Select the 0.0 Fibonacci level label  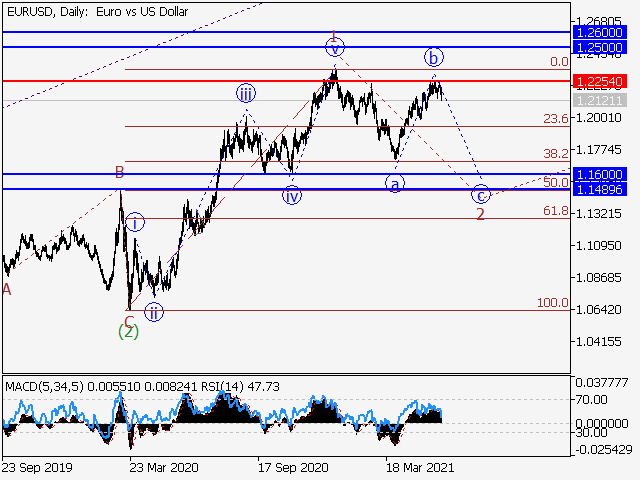point(559,62)
